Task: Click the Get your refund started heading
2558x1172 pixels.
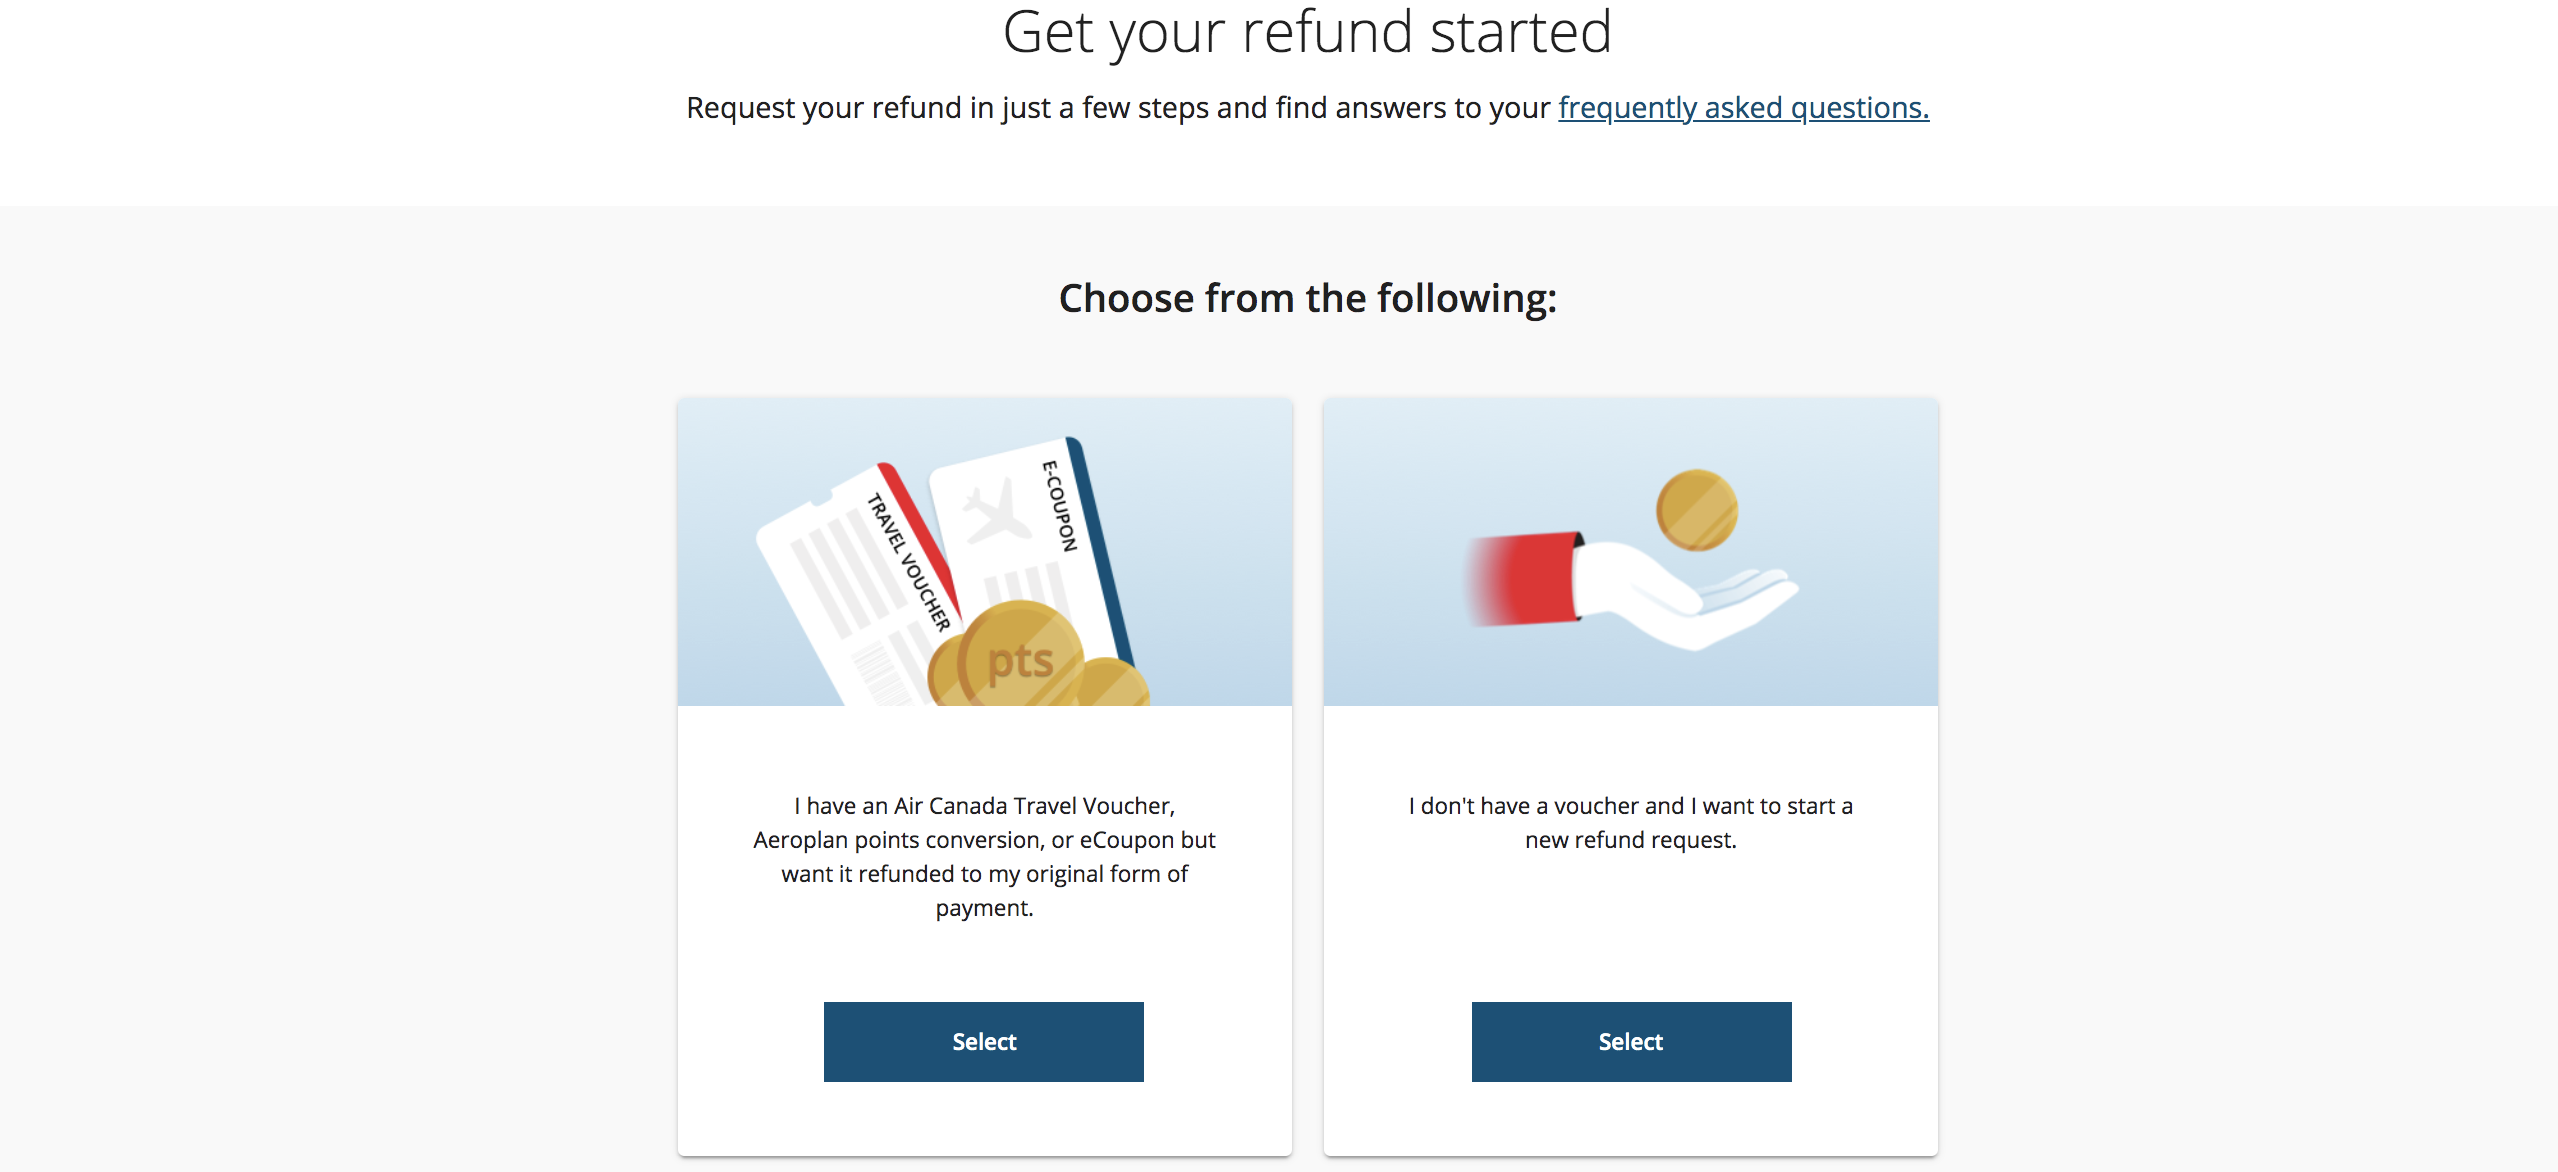Action: [x=1278, y=32]
